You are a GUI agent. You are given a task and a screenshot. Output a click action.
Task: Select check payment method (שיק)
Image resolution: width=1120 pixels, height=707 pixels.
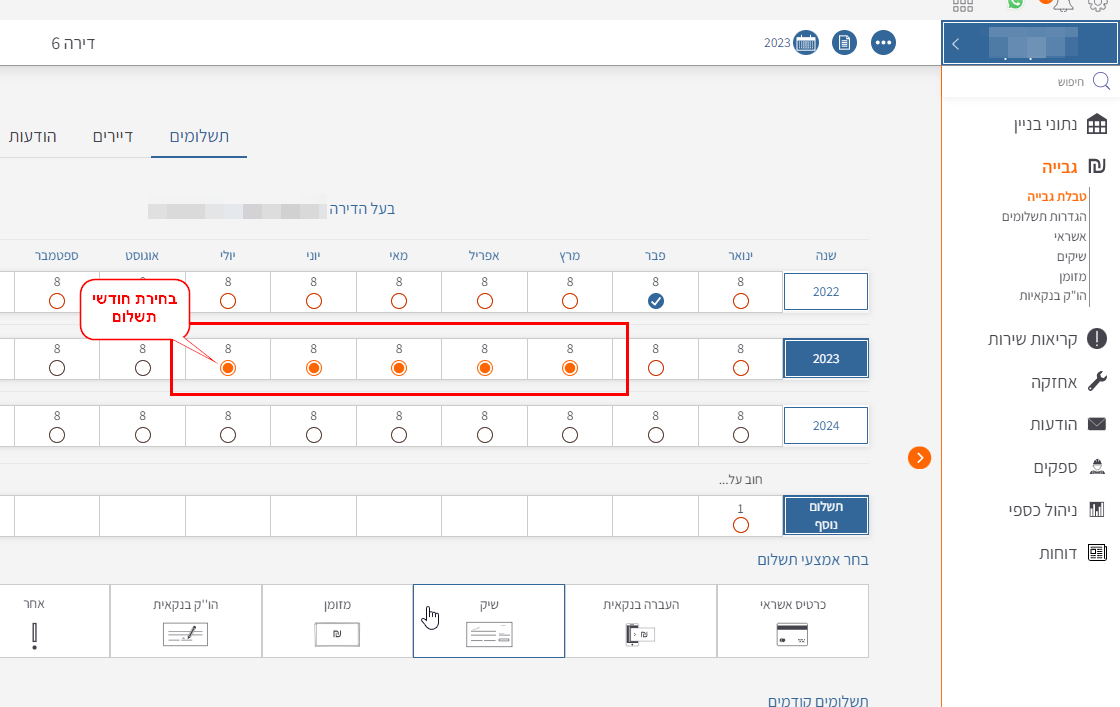click(488, 621)
